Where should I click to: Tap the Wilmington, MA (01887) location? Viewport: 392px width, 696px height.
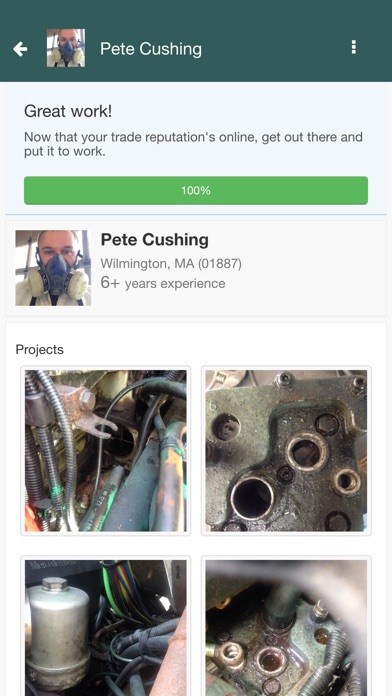click(171, 264)
